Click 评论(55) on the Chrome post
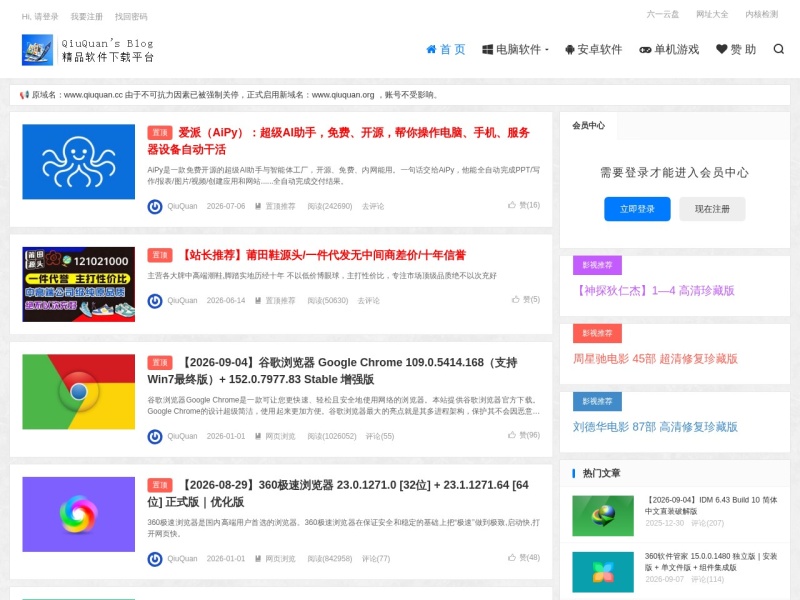This screenshot has width=800, height=600. 380,437
